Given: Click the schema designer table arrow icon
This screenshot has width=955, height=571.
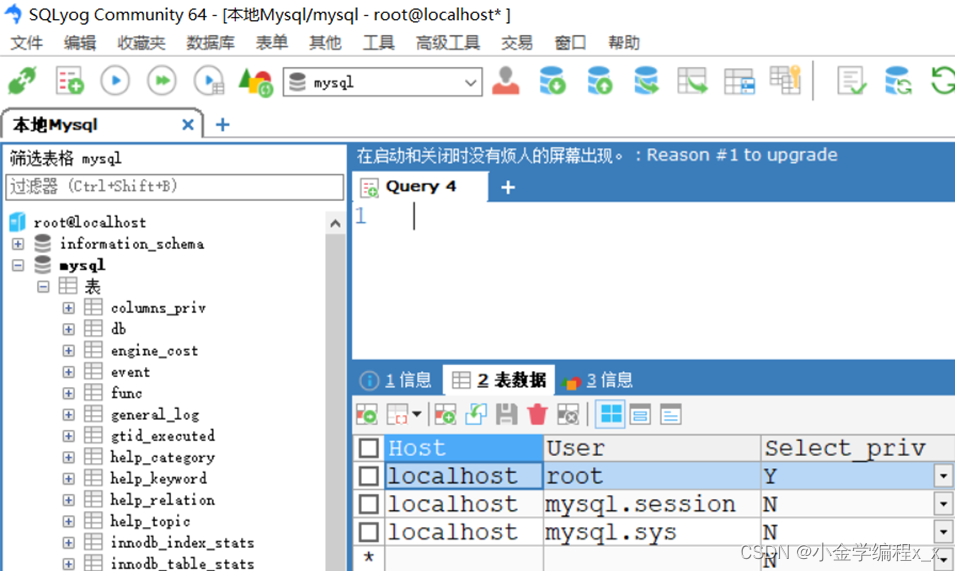Looking at the screenshot, I should (692, 81).
